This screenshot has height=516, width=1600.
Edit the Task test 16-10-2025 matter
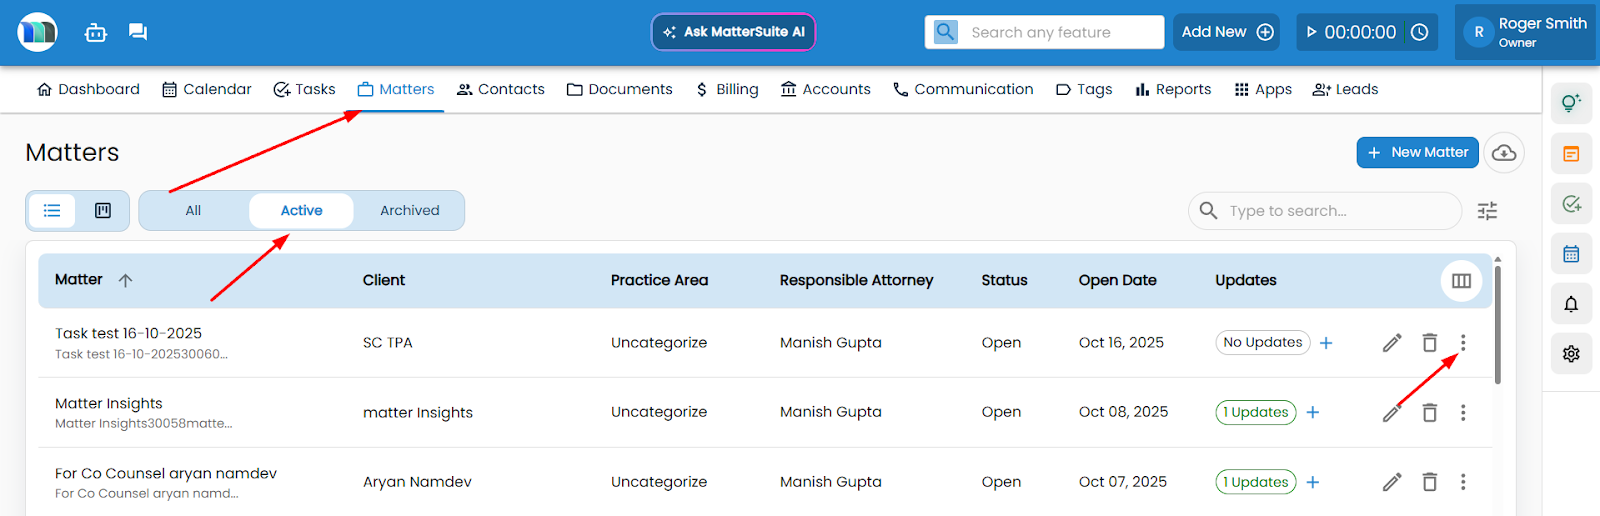pos(1391,343)
